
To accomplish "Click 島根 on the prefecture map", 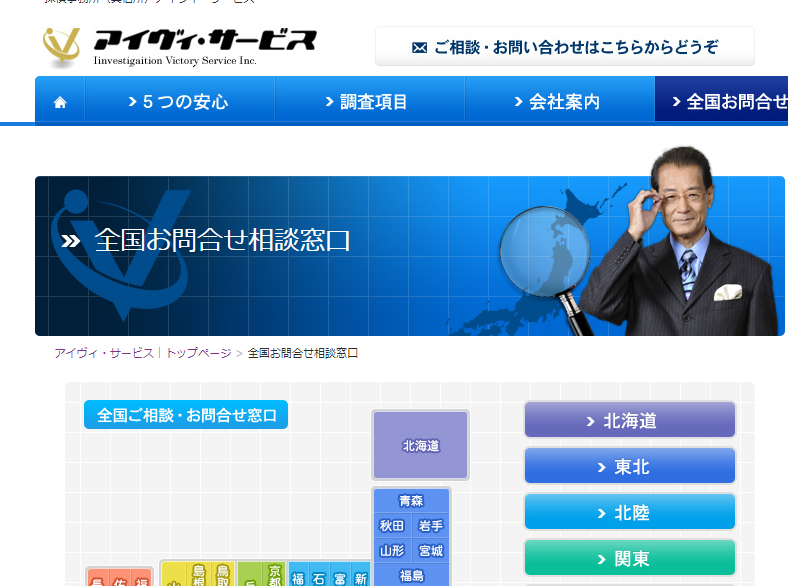I will [x=199, y=575].
